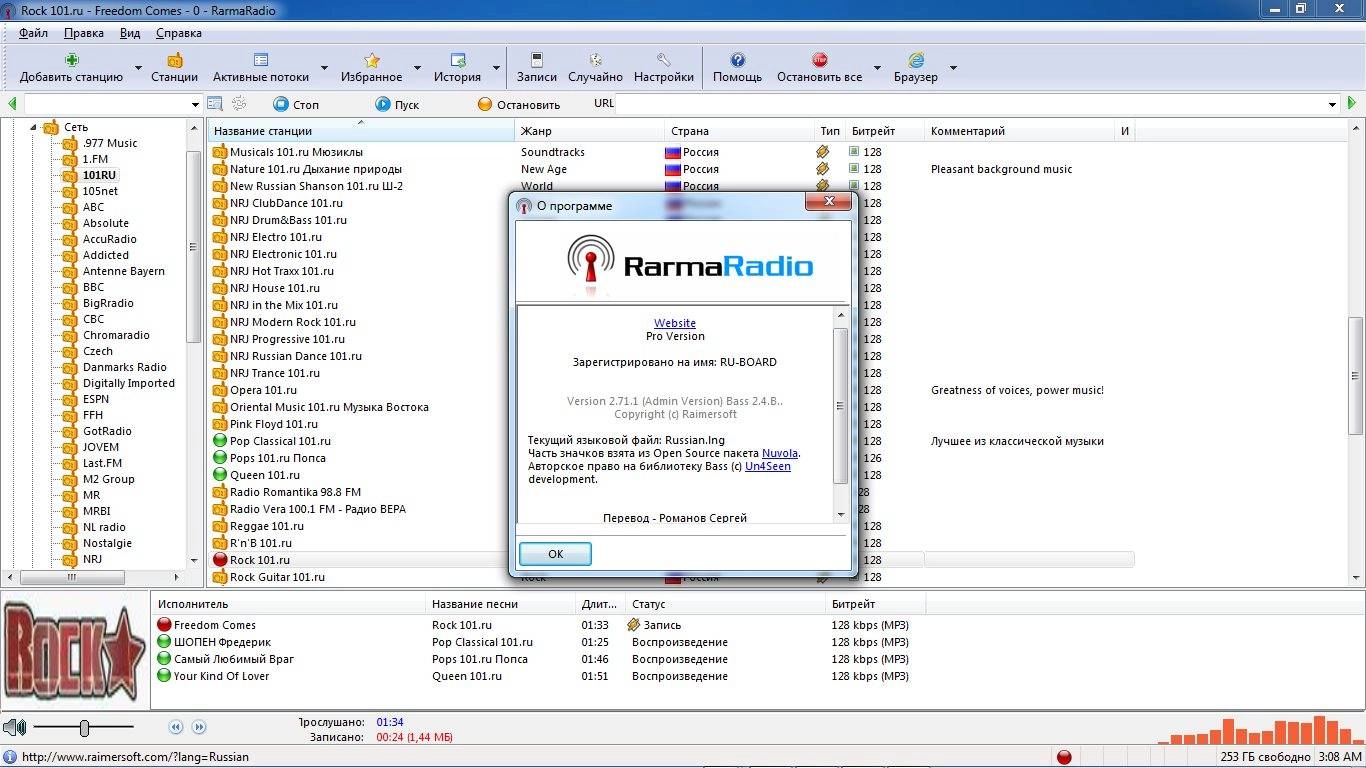
Task: Click the Rock station logo thumbnail
Action: pyautogui.click(x=75, y=651)
